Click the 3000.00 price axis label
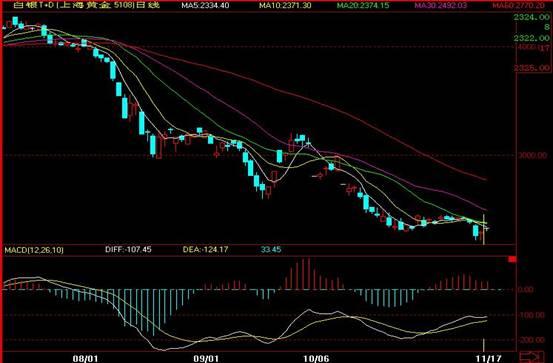553x363 pixels. 533,155
